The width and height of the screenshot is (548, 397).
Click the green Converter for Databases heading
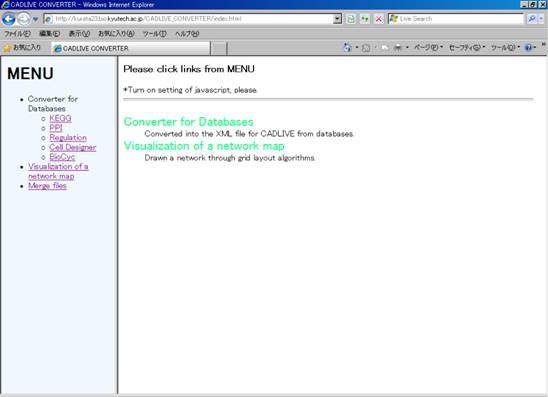(189, 122)
